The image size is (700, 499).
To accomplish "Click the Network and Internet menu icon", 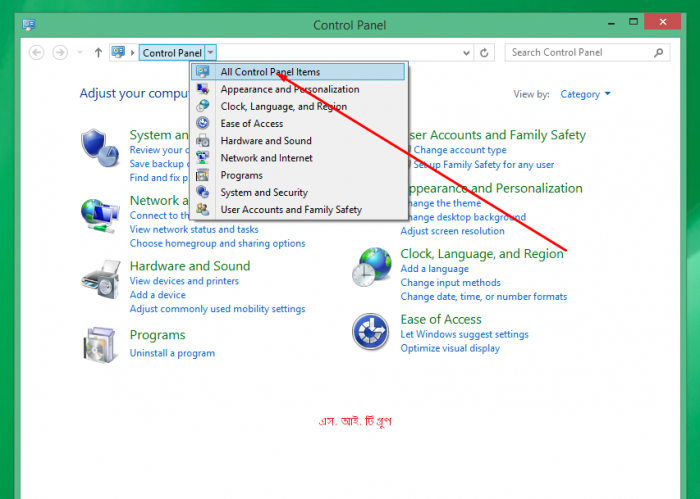I will coord(203,158).
